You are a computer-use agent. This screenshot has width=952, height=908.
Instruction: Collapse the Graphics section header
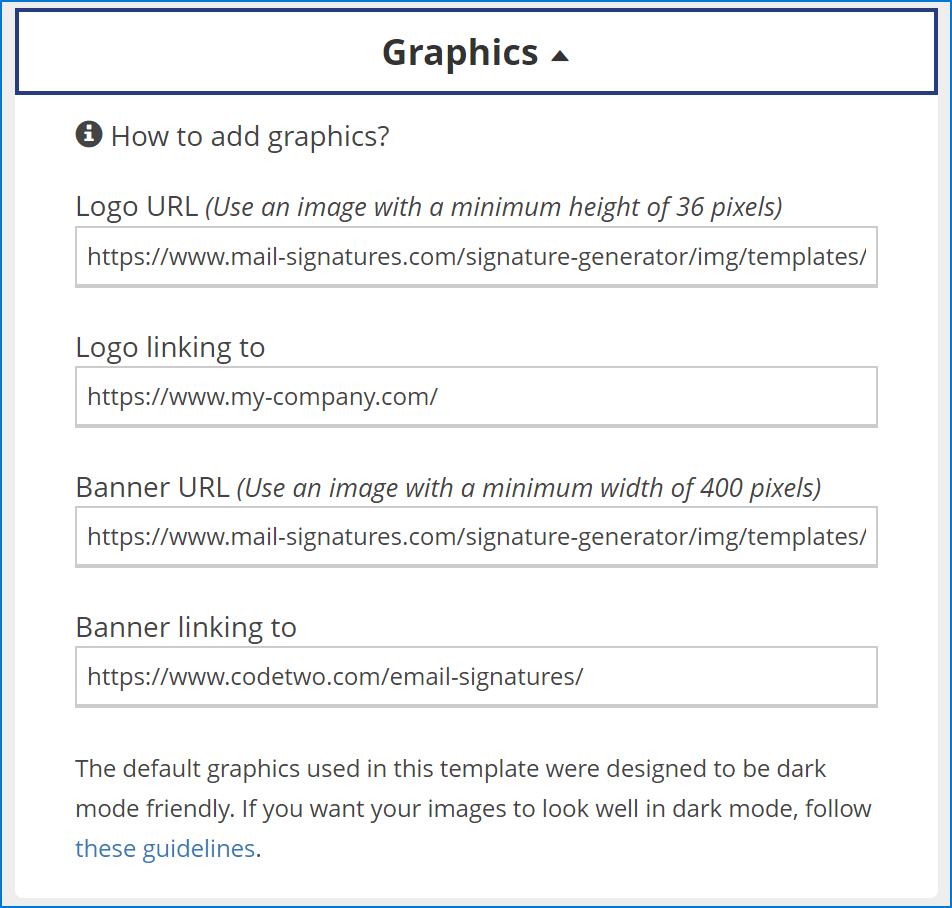click(476, 52)
